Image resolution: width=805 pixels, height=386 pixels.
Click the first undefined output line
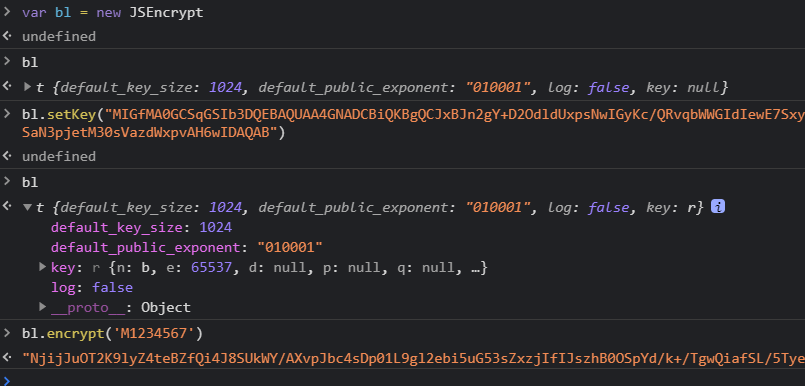pos(59,36)
